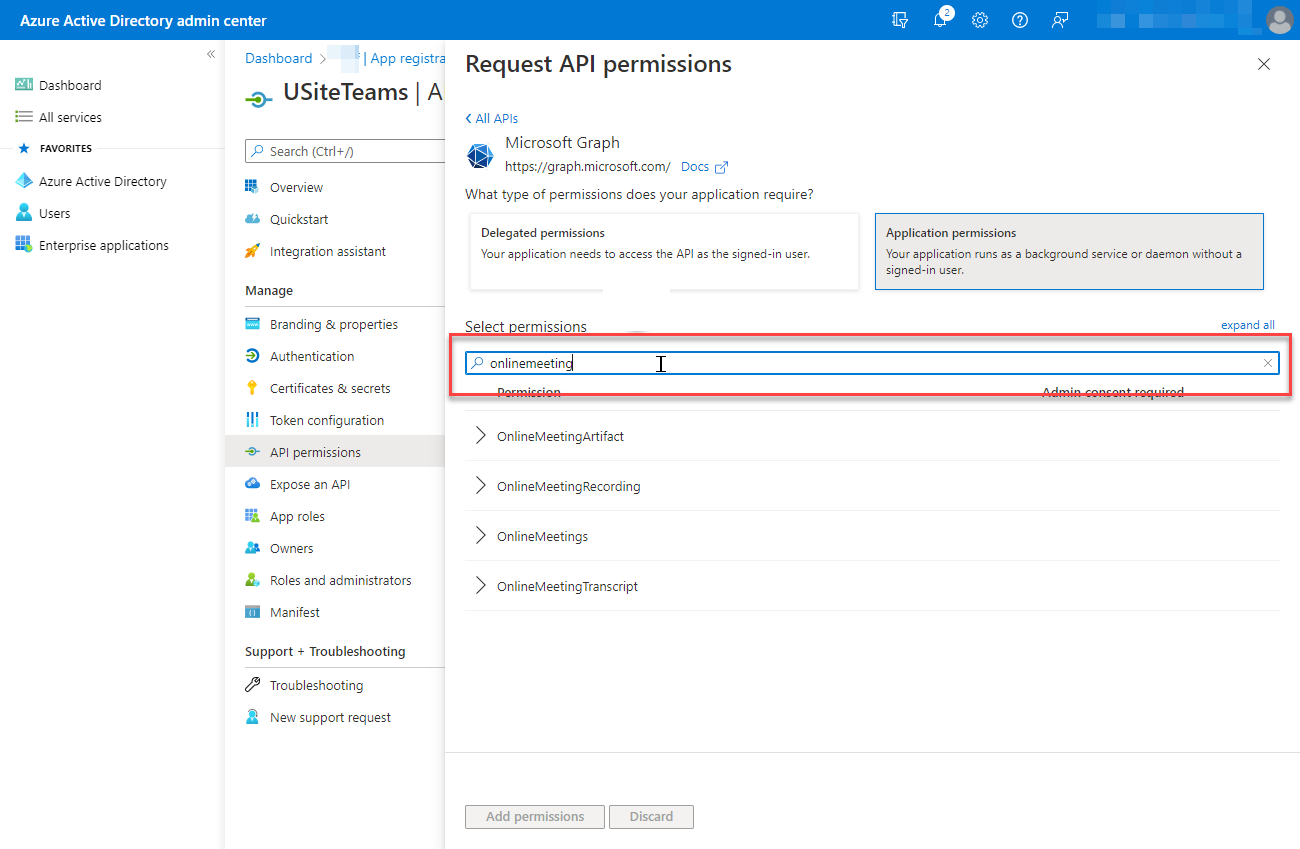
Task: Open account avatar menu
Action: pyautogui.click(x=1279, y=20)
